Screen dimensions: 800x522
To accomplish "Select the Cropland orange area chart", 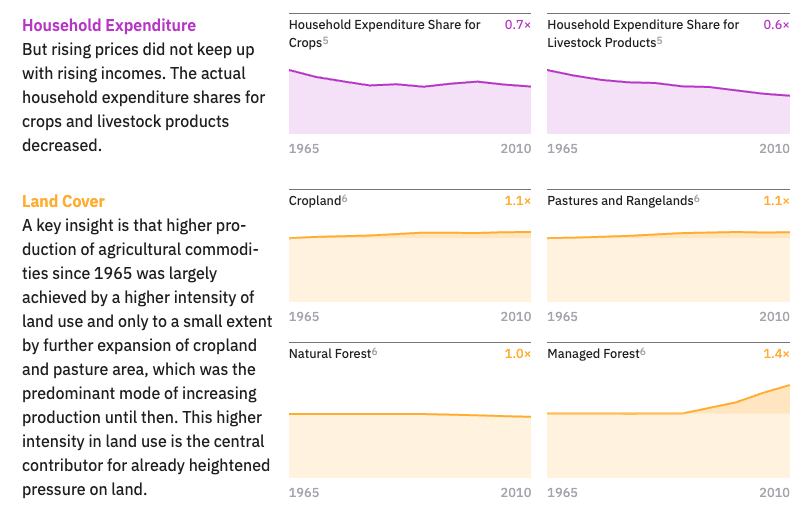I will coord(410,268).
